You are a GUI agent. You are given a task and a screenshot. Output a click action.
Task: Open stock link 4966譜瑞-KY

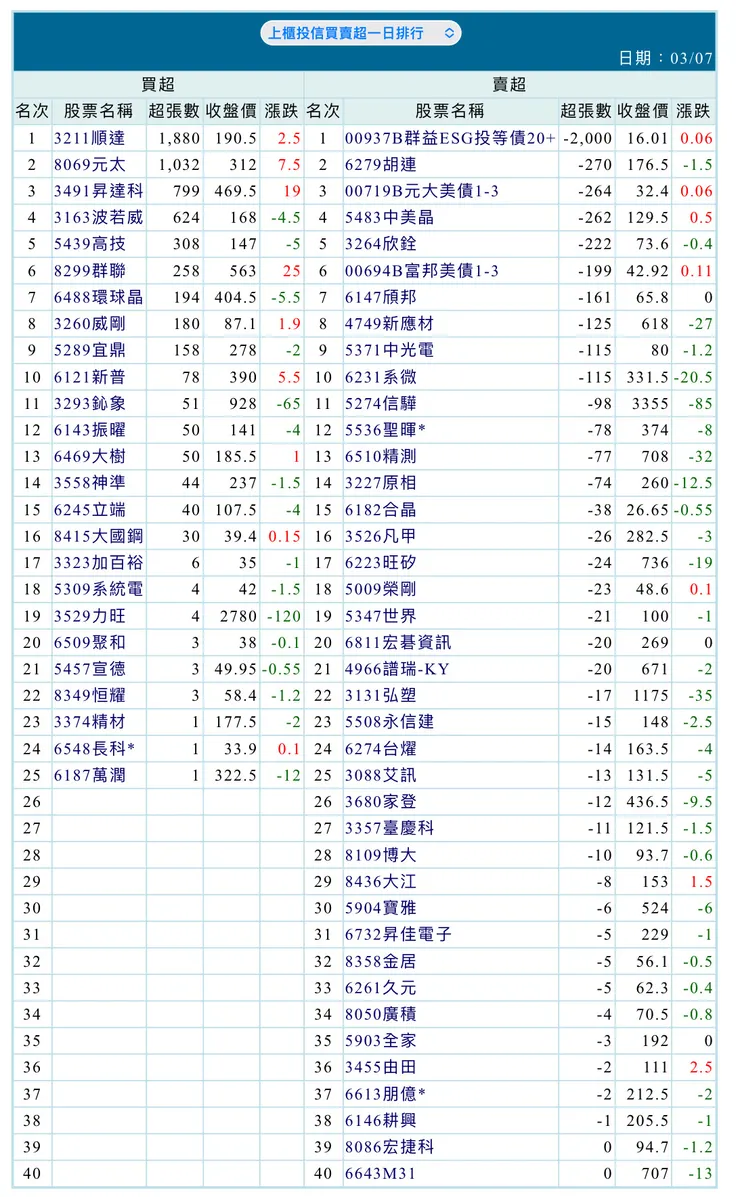(x=397, y=669)
